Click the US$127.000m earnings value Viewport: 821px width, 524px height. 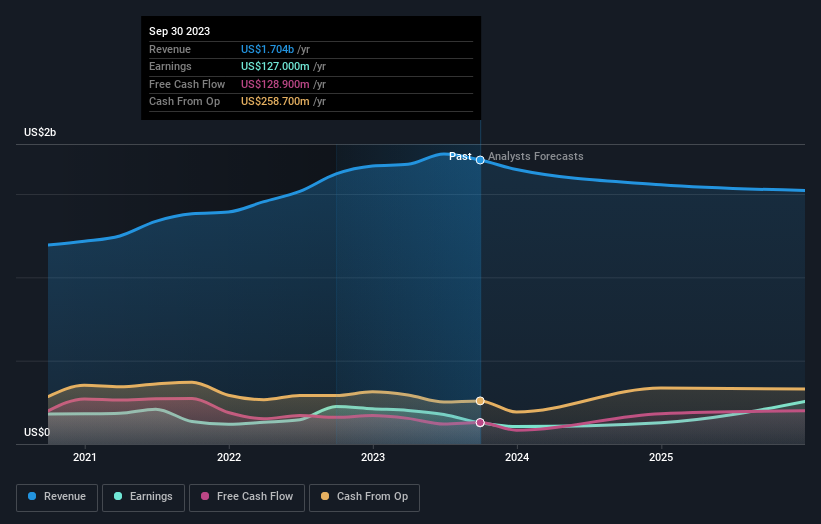pyautogui.click(x=275, y=66)
